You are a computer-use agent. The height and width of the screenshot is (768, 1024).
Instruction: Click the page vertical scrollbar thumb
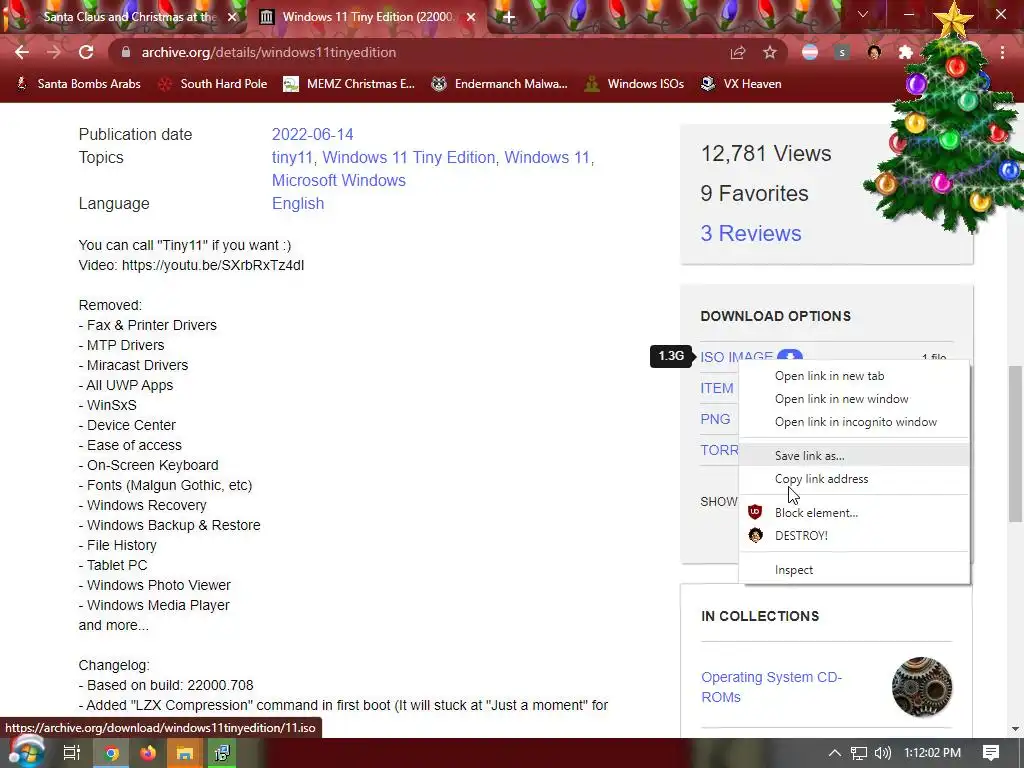pos(1015,444)
